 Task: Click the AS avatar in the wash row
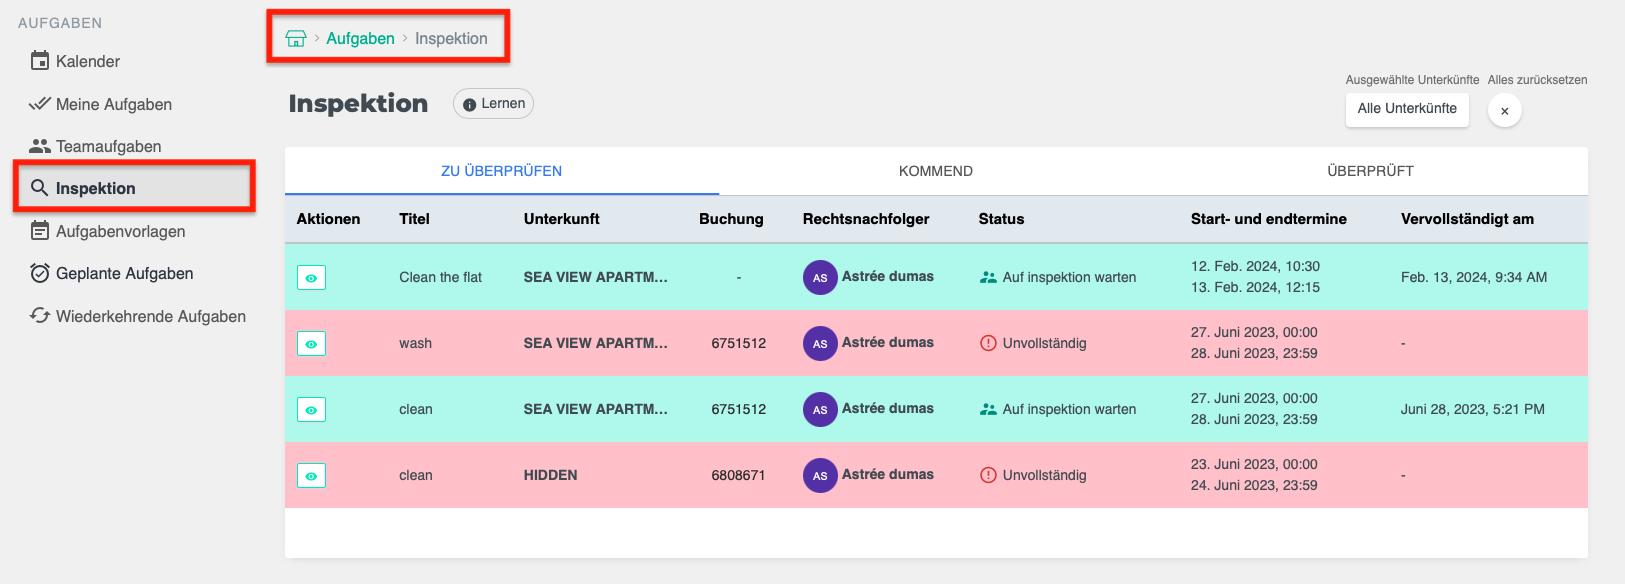tap(820, 344)
